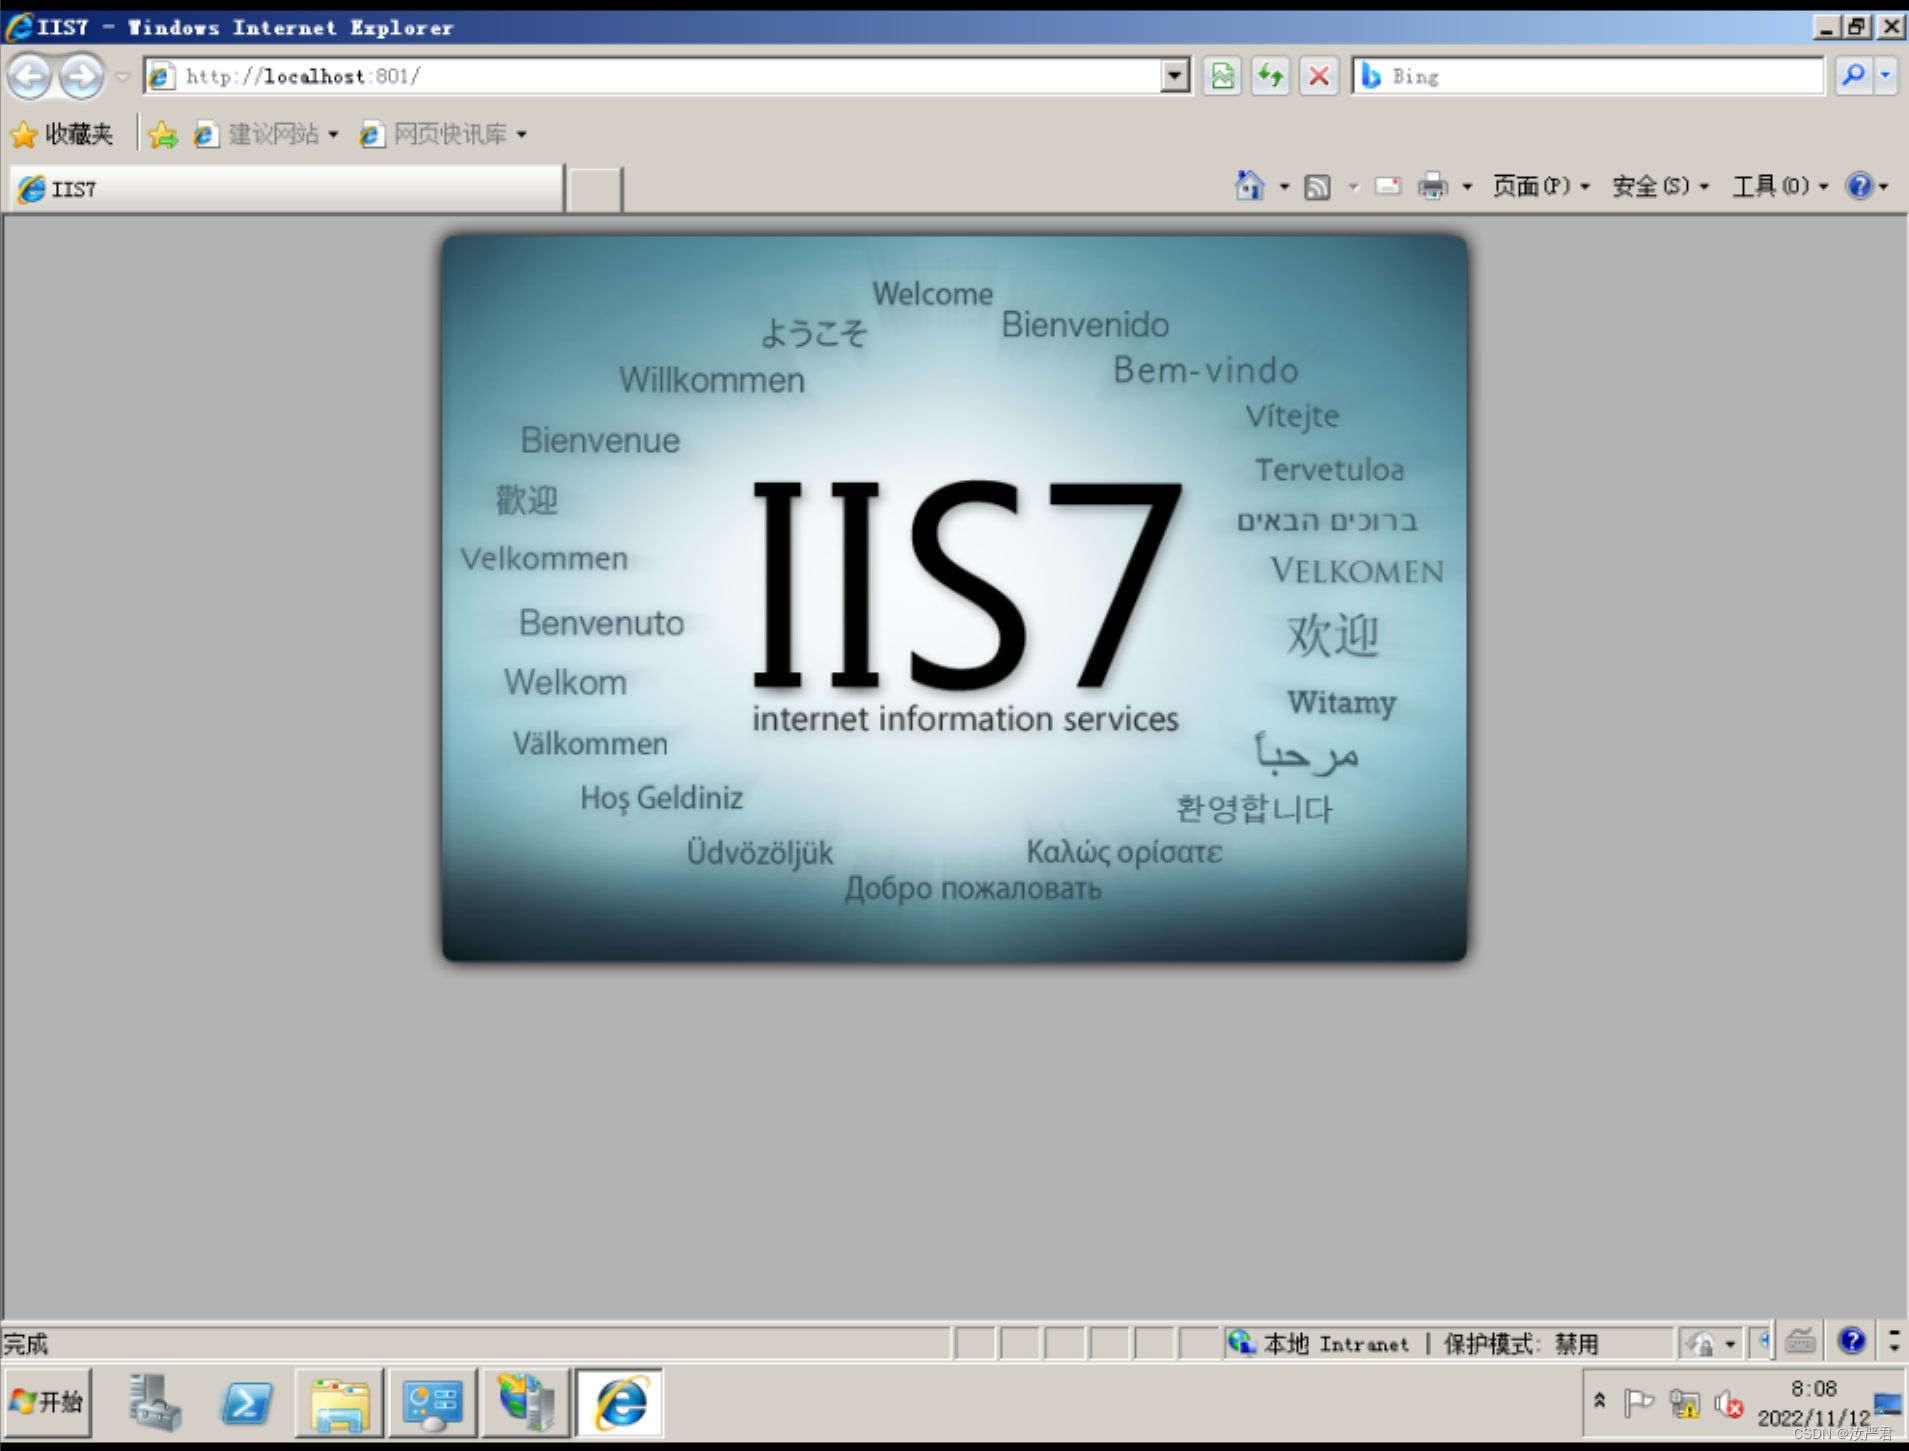Refresh the page with green arrows icon

[1270, 76]
